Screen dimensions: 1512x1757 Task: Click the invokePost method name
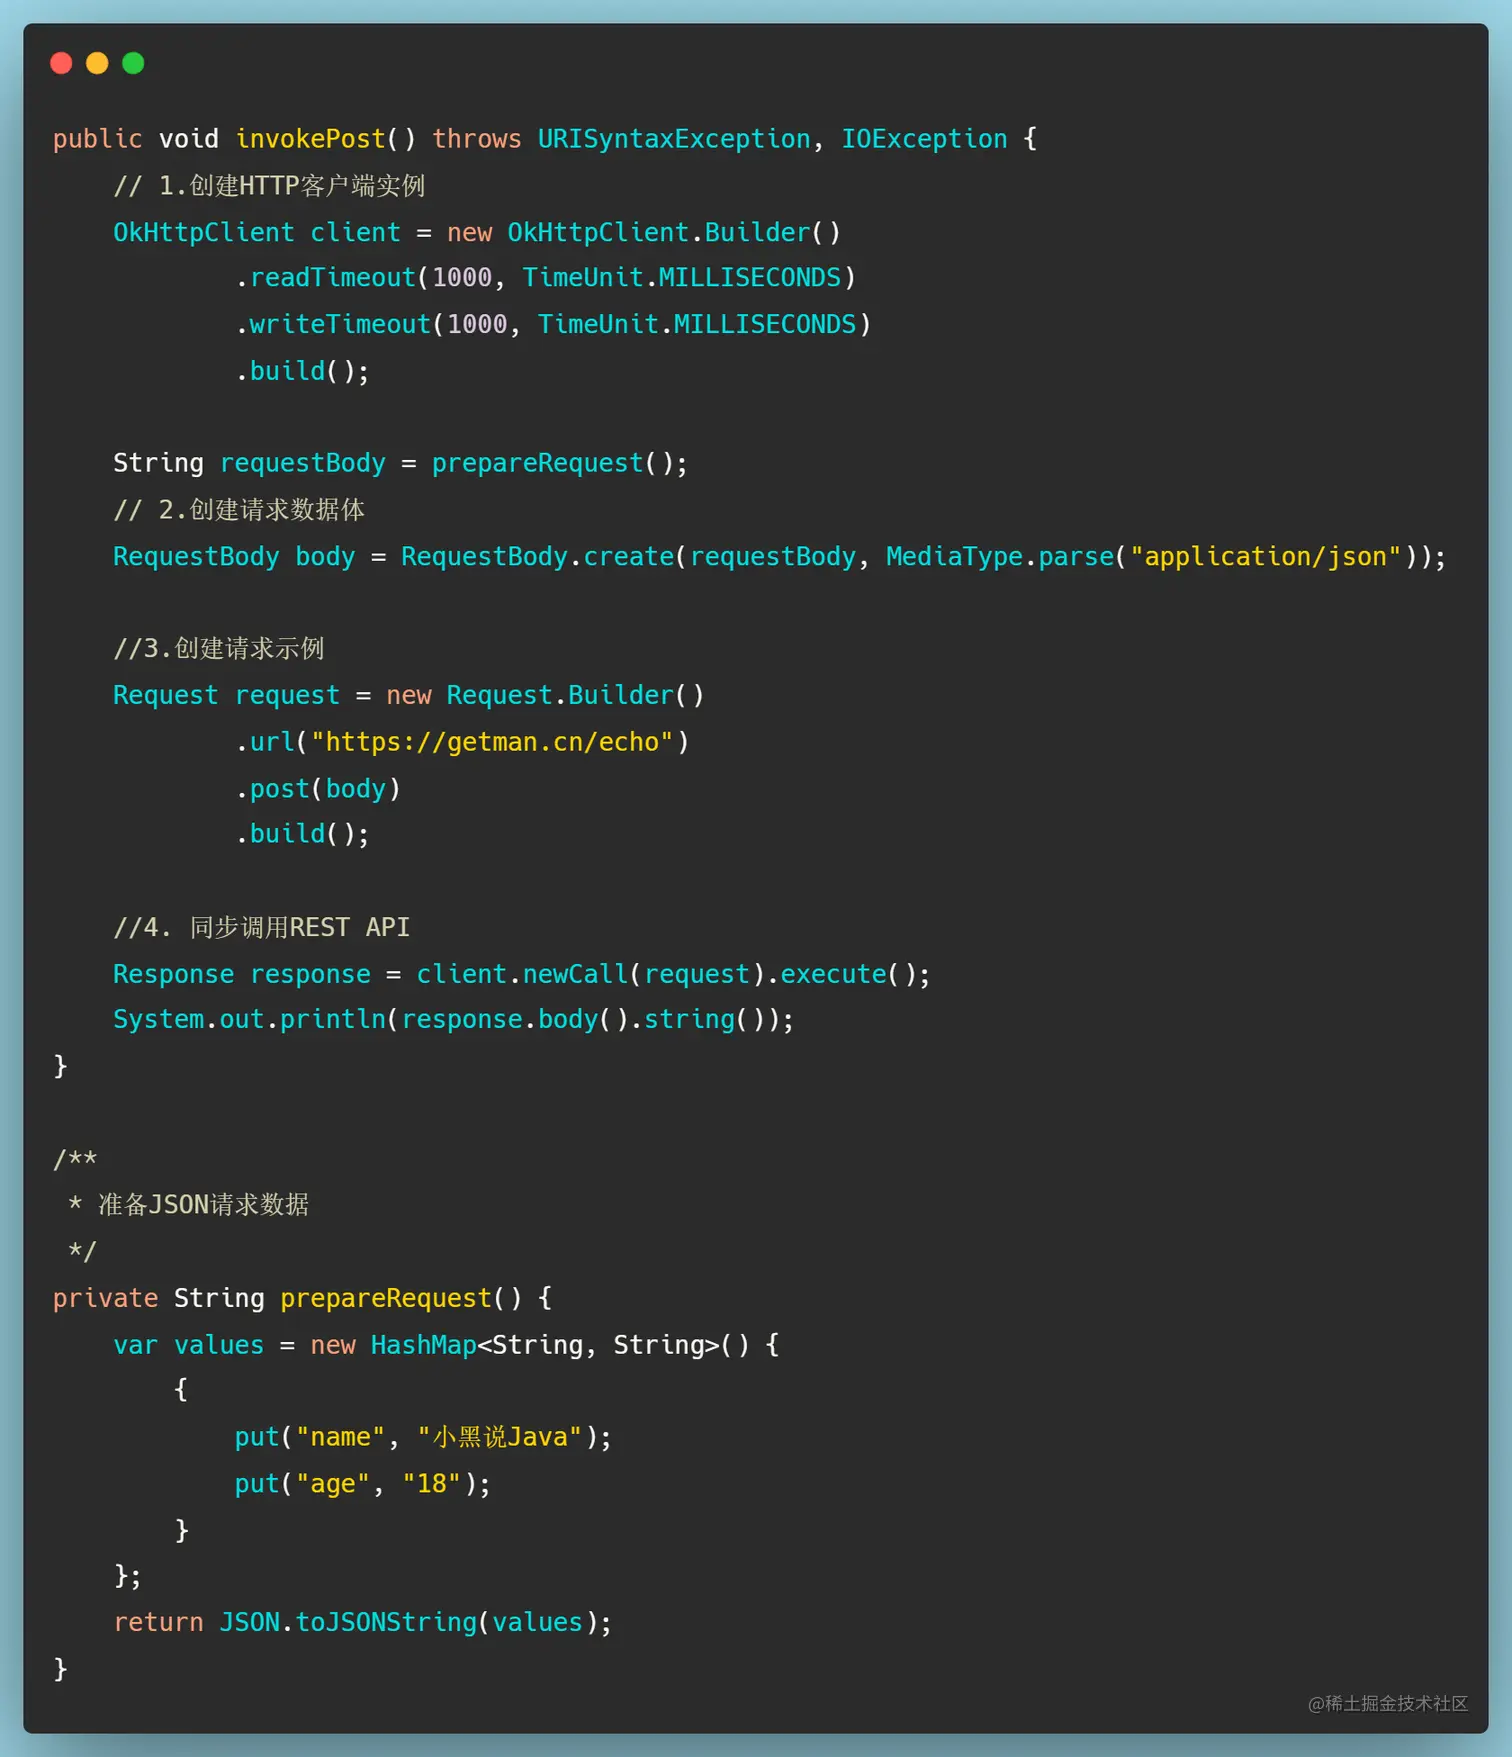(310, 139)
